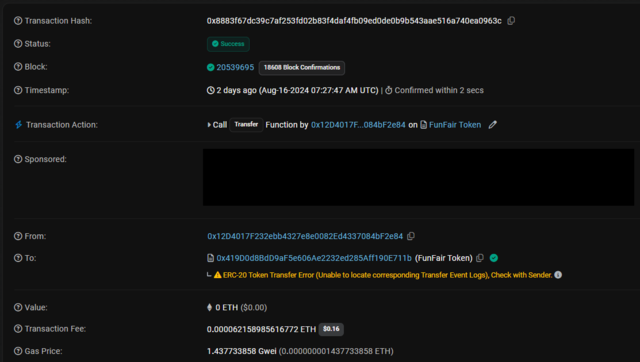Click the $0.16 fee badge
The width and height of the screenshot is (640, 362).
click(x=331, y=329)
